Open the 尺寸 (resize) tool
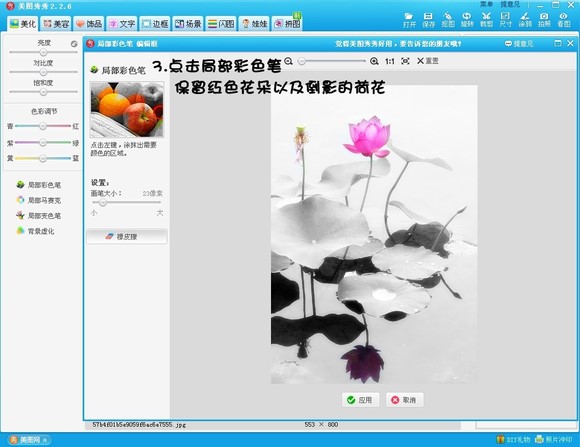Image resolution: width=580 pixels, height=447 pixels. pos(505,16)
